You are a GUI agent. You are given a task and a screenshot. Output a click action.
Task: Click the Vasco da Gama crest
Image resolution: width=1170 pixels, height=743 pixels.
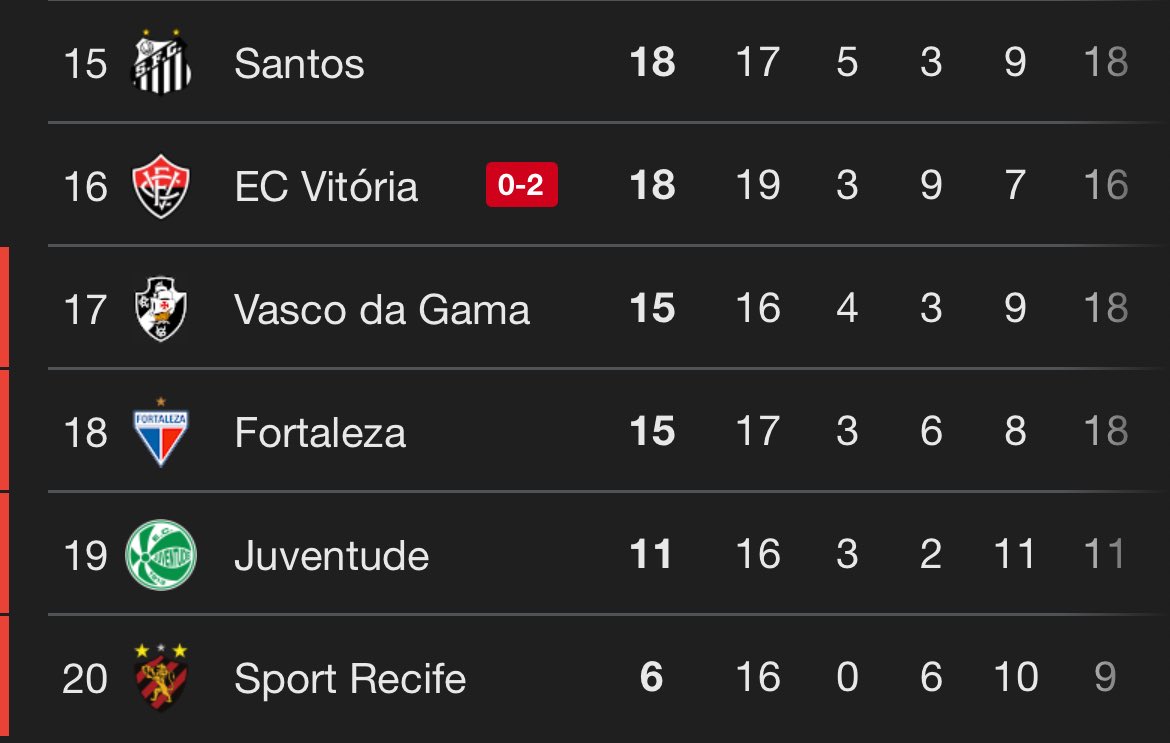161,308
